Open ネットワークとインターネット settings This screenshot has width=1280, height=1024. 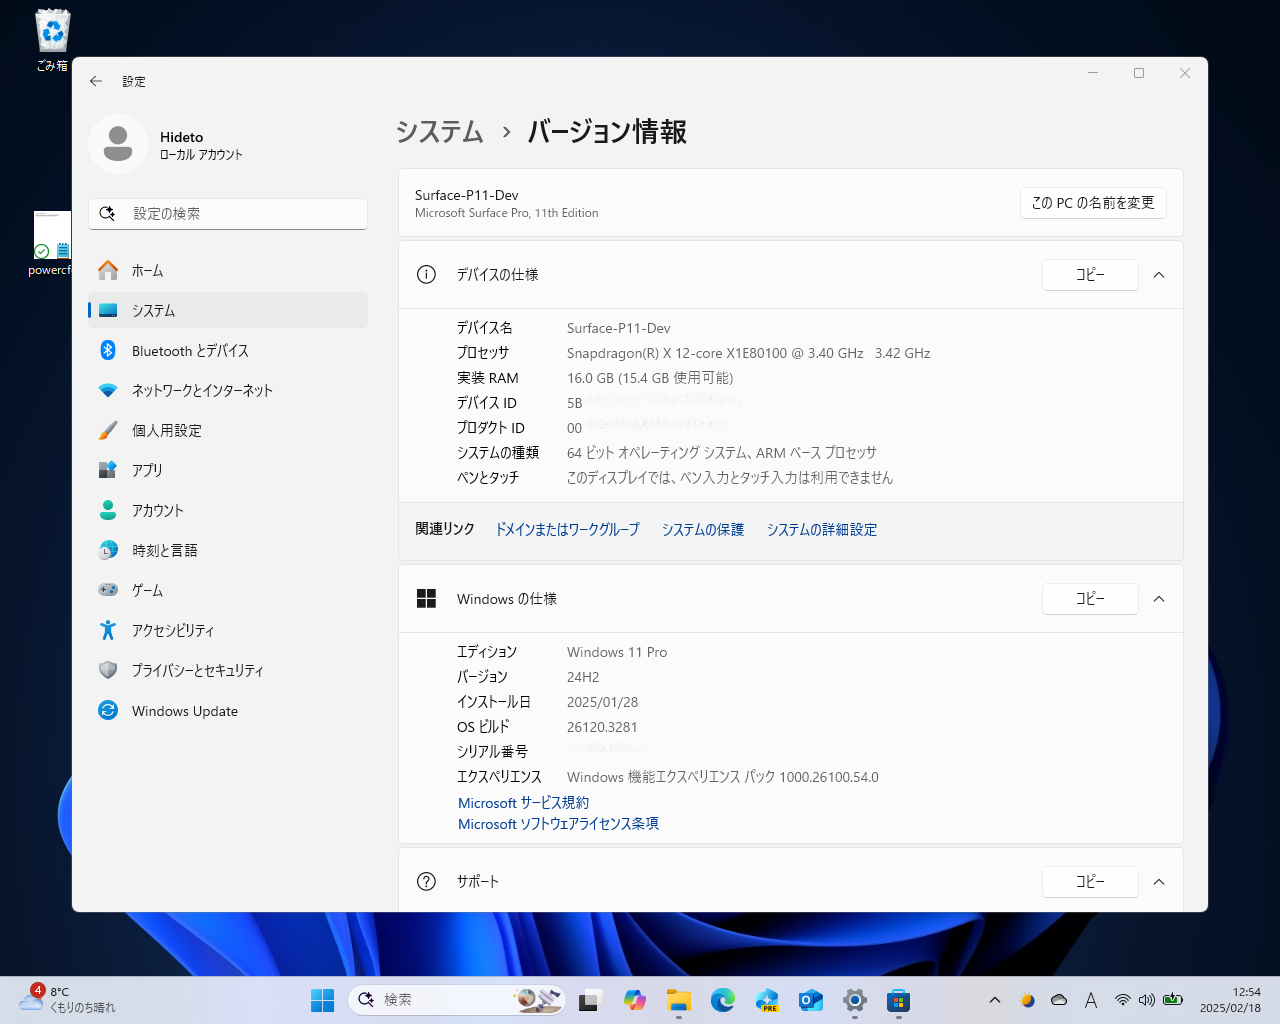(202, 390)
